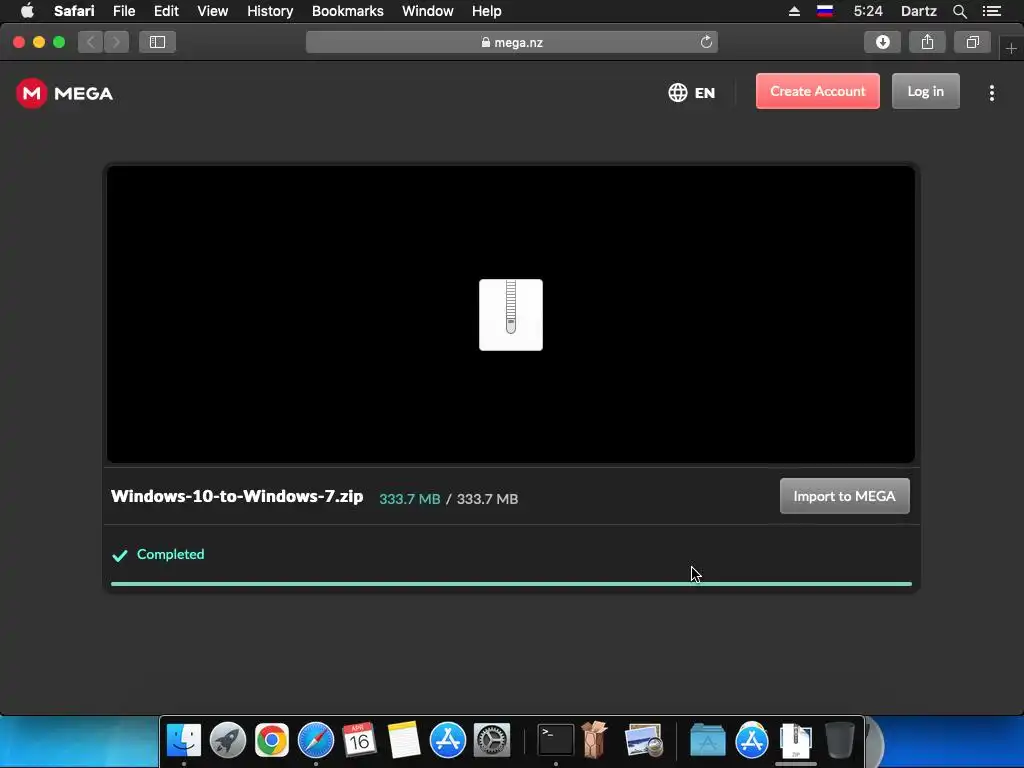Click Safari compass icon in Dock
Screen dimensions: 1024x768
(315, 740)
